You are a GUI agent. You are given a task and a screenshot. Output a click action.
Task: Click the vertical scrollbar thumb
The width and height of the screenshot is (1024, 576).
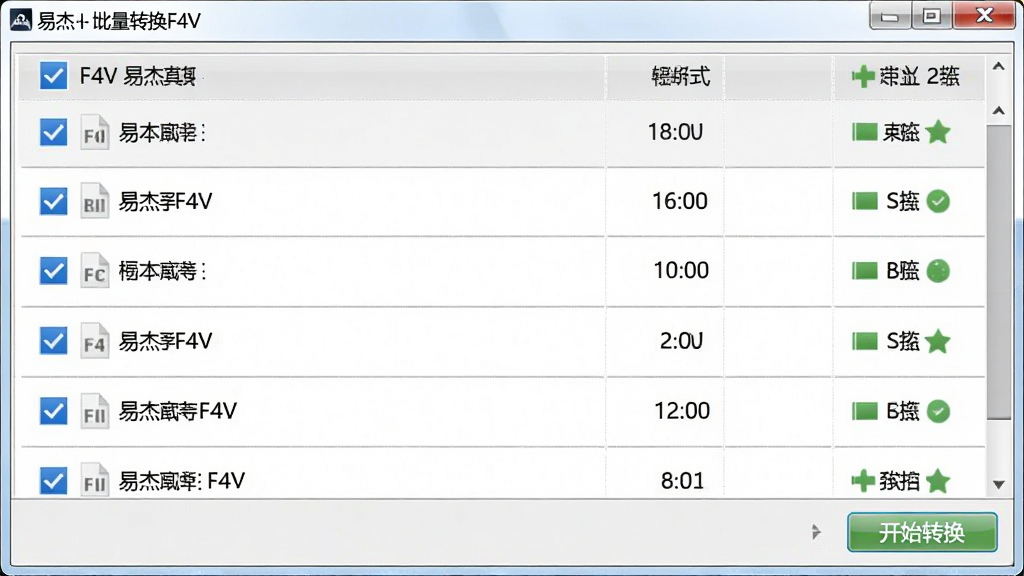(999, 272)
